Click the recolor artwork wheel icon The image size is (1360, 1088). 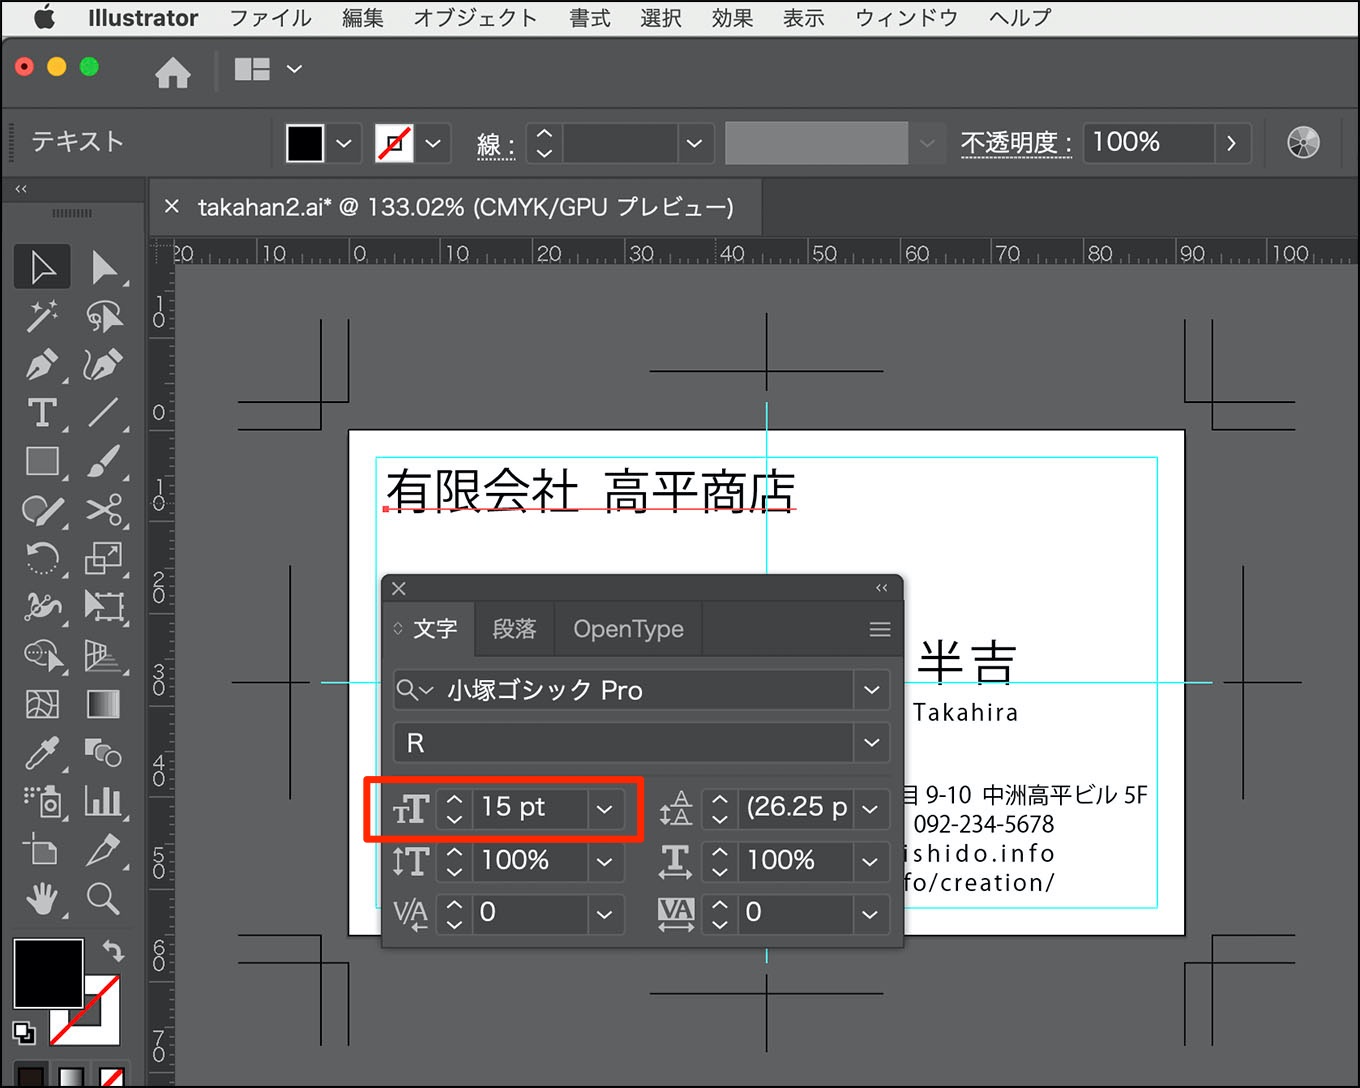(x=1304, y=143)
